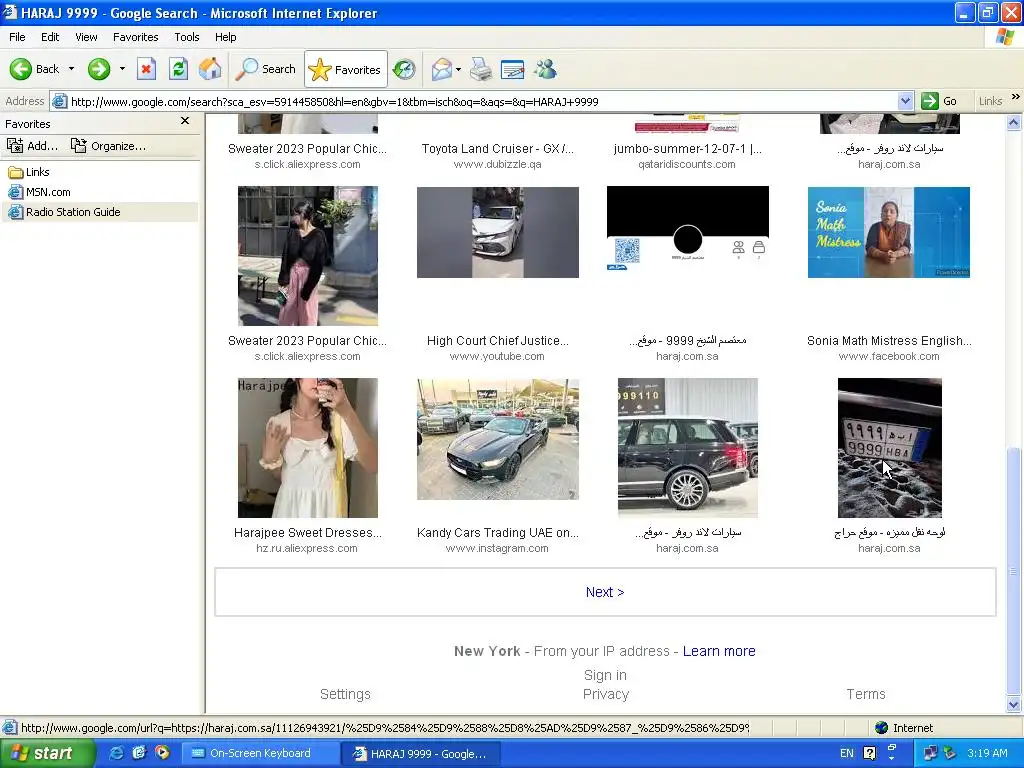Stop page loading with red X icon
The image size is (1024, 768).
pos(146,69)
